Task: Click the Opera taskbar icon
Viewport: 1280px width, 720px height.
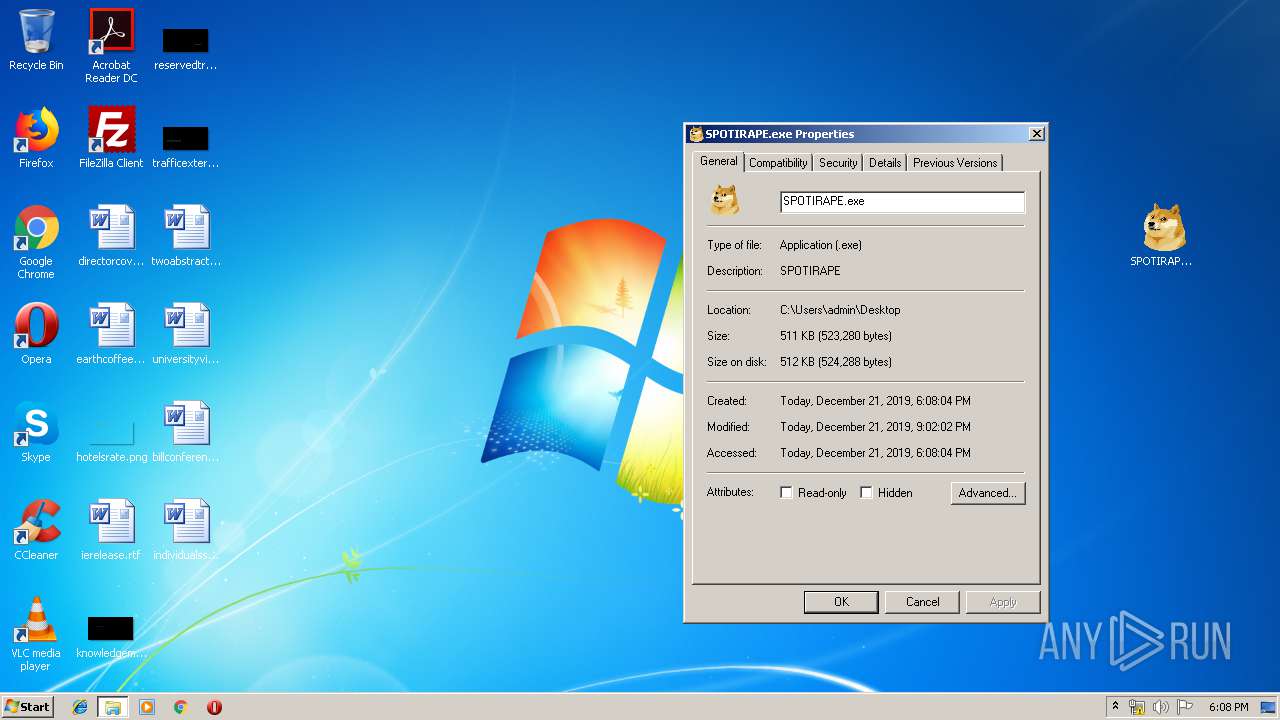Action: pyautogui.click(x=214, y=707)
